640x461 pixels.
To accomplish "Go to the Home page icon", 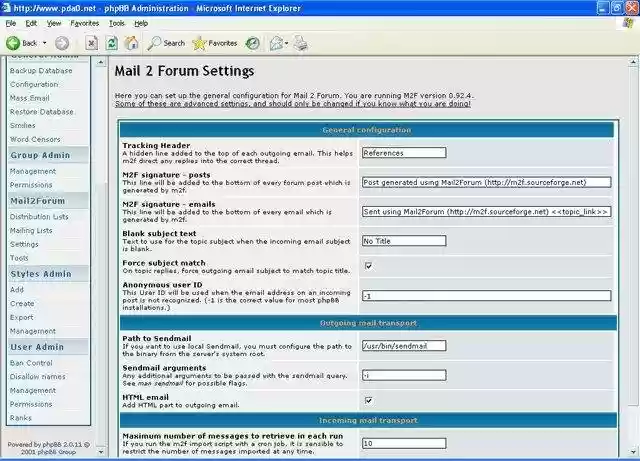I will [x=131, y=43].
